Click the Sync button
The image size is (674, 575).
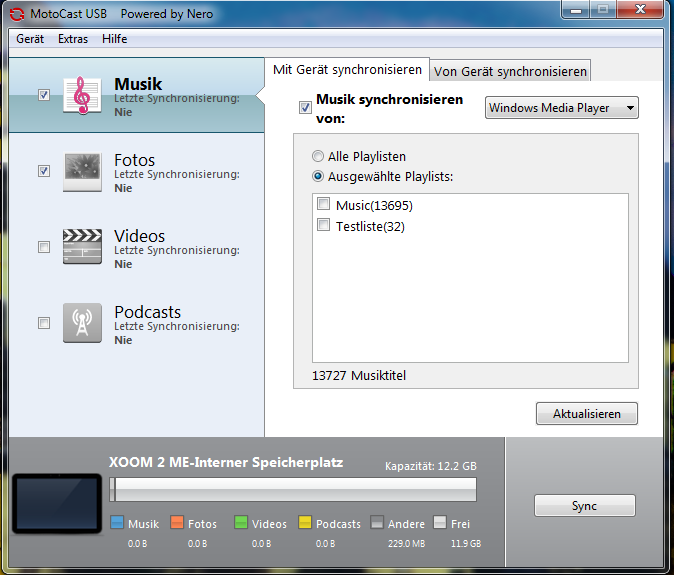pos(585,505)
